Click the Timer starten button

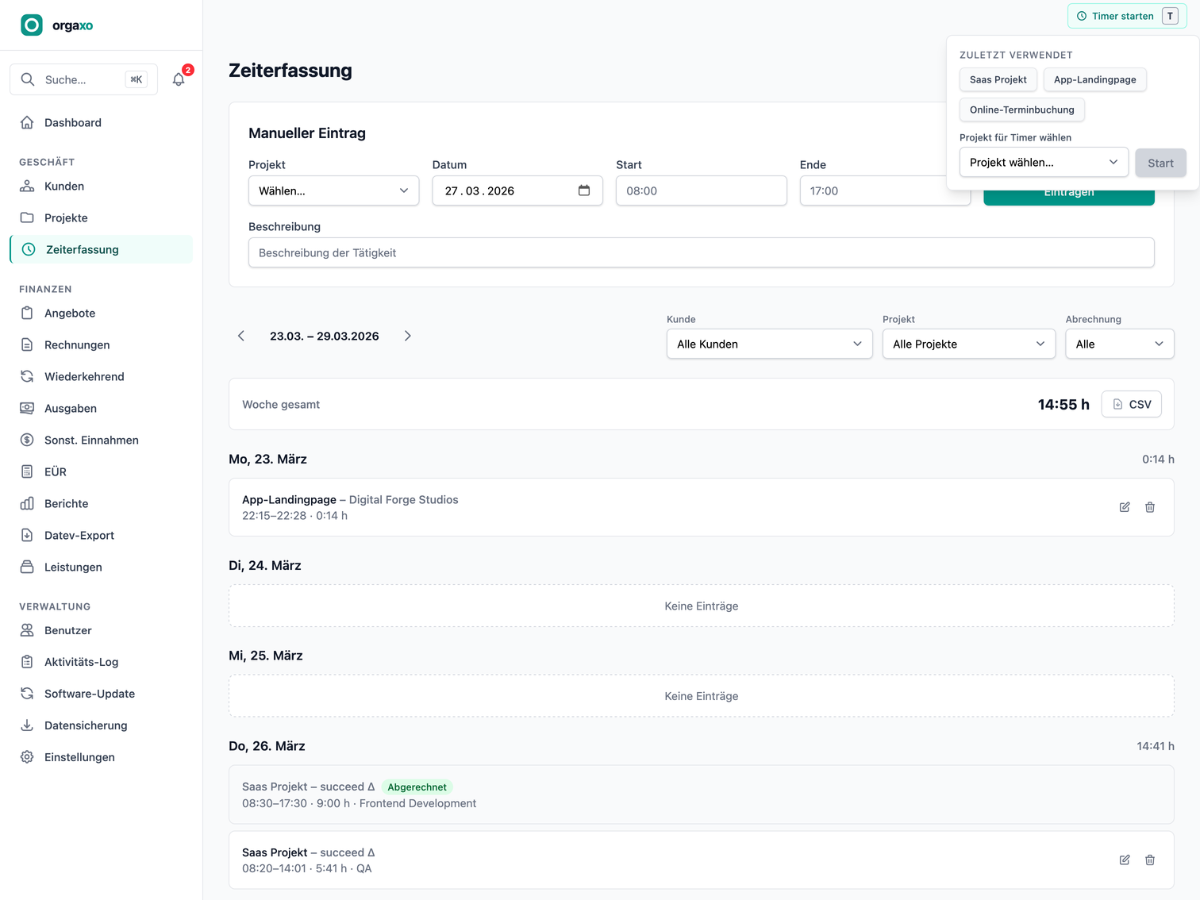(x=1127, y=16)
